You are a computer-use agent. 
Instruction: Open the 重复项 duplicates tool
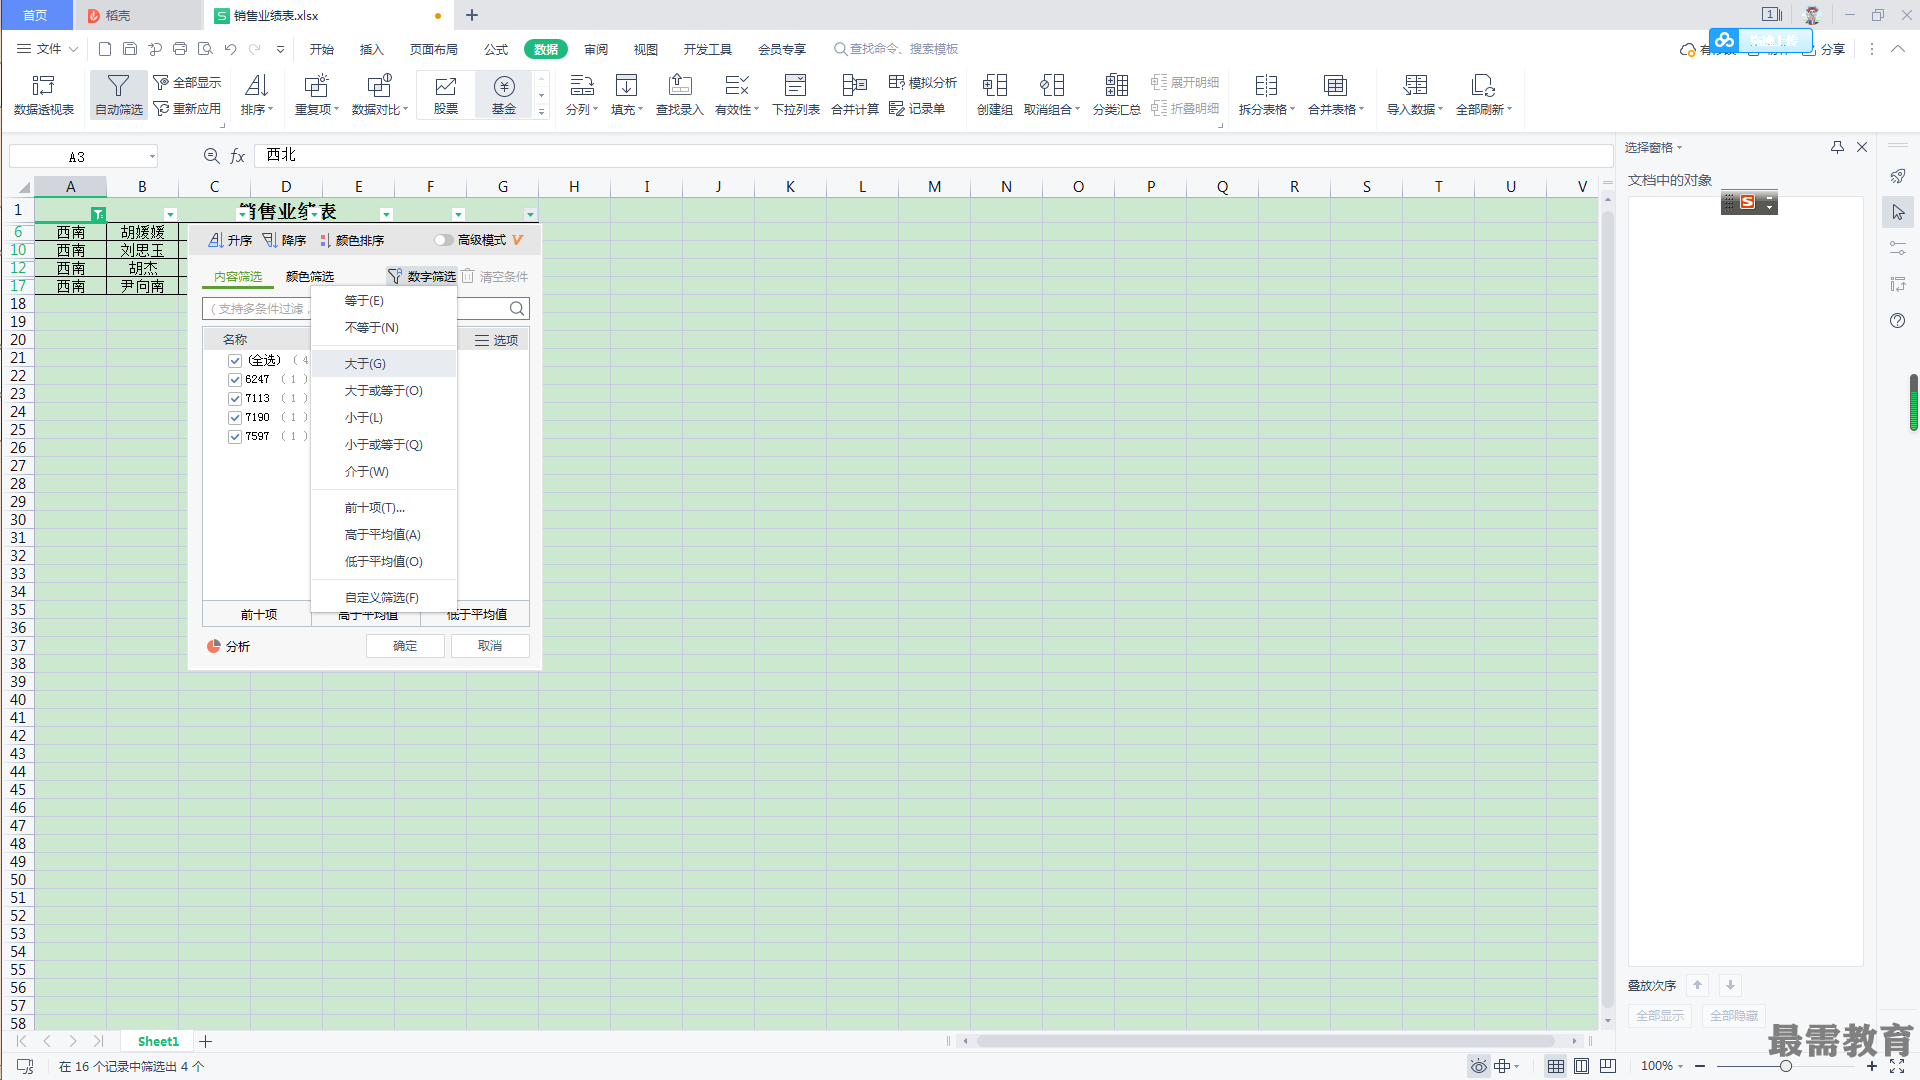(317, 95)
